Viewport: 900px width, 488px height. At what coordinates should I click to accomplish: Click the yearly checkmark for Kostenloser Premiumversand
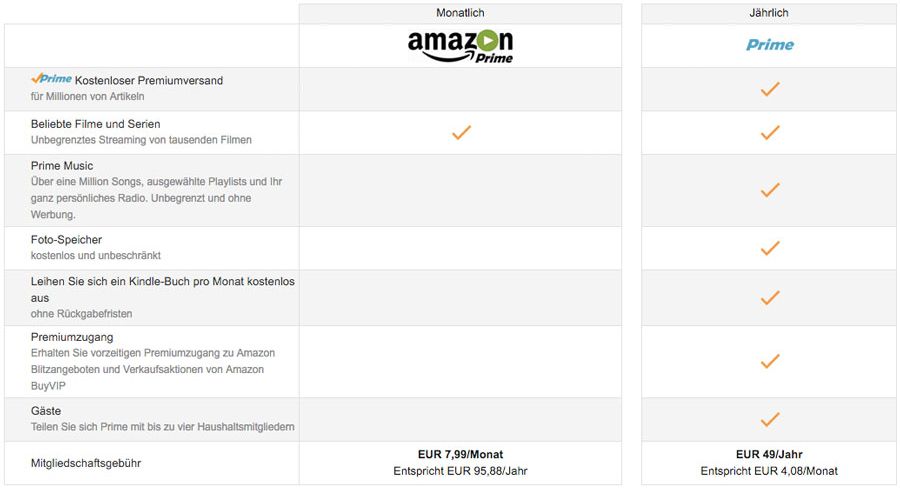[770, 89]
